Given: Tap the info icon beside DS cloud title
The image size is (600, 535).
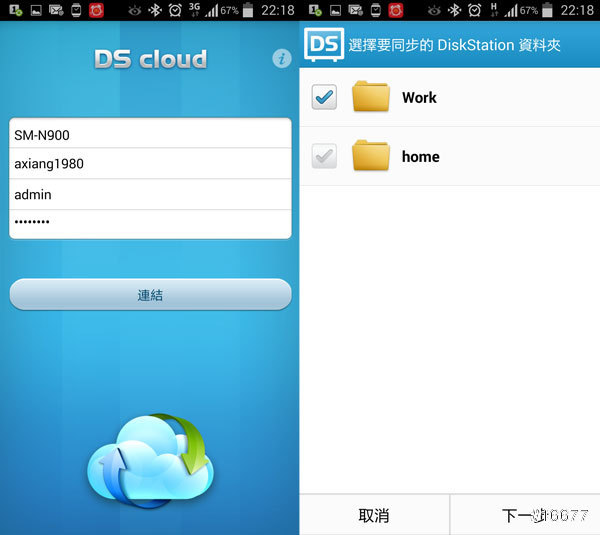Looking at the screenshot, I should 281,59.
